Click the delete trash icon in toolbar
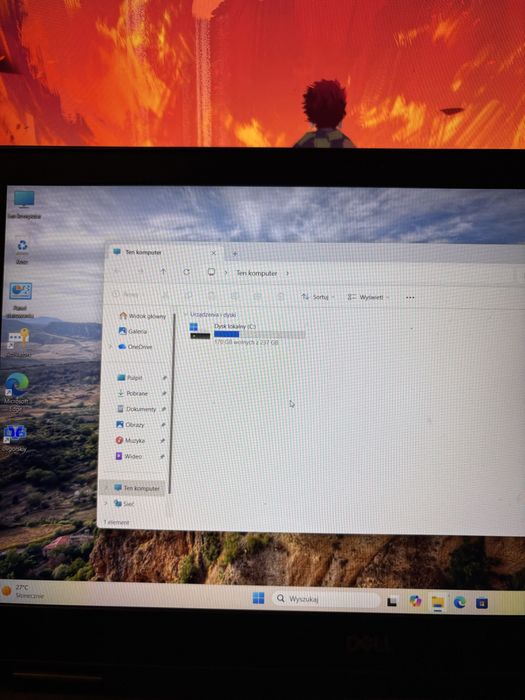Image resolution: width=525 pixels, height=700 pixels. pyautogui.click(x=281, y=296)
